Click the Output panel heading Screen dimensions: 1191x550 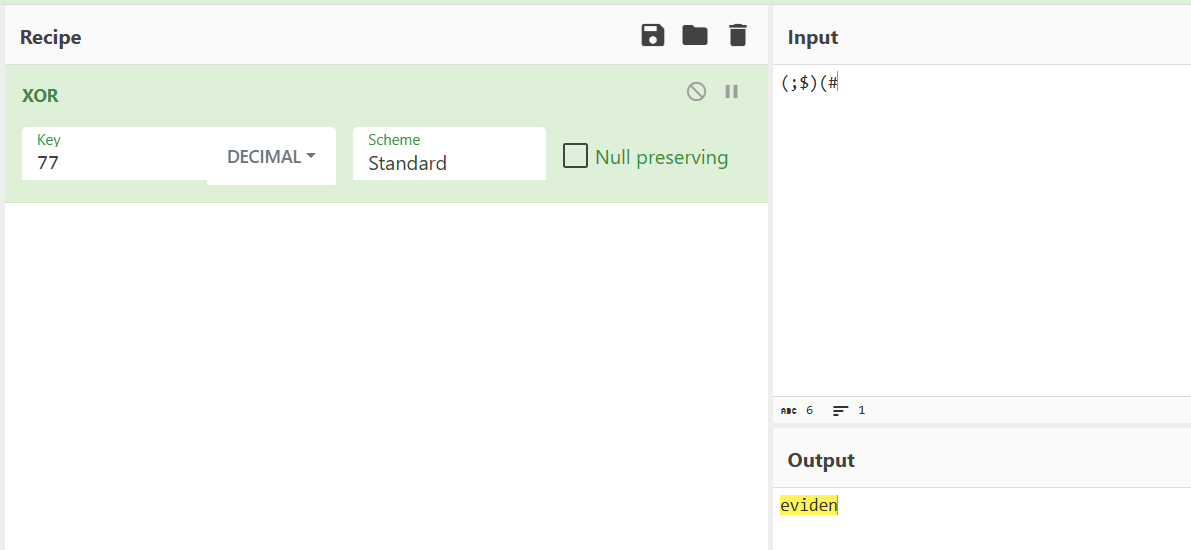[x=821, y=460]
